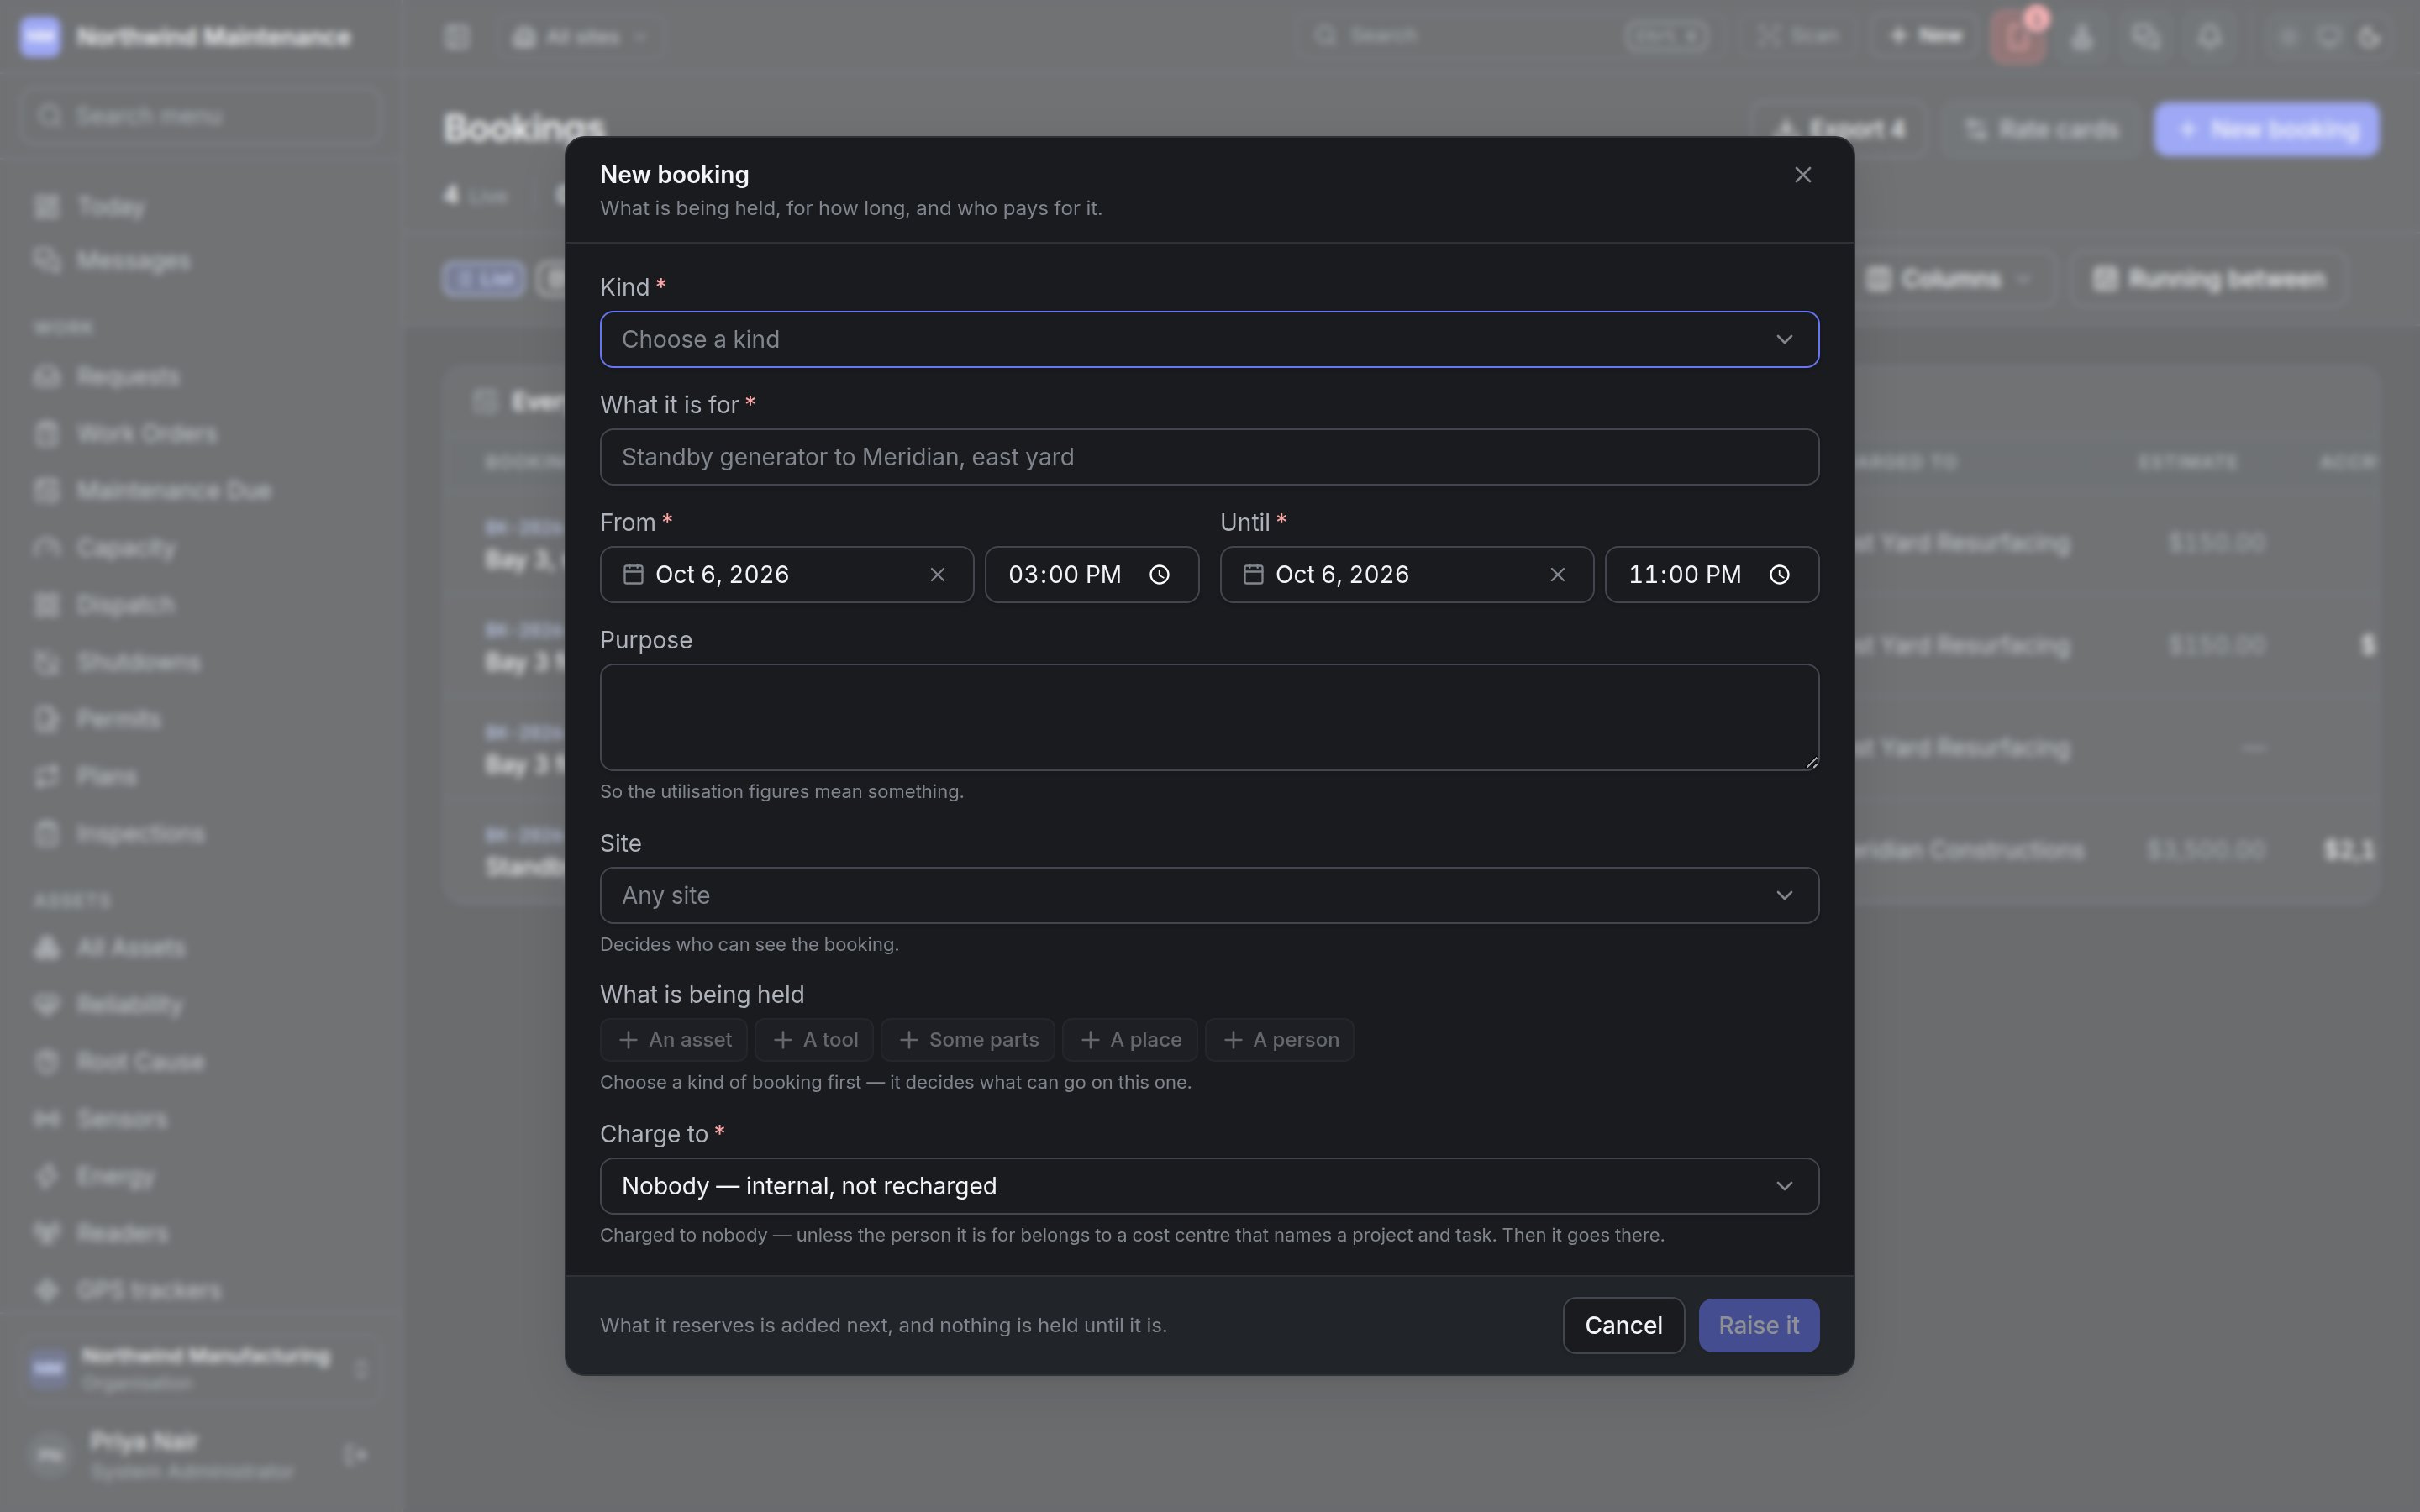This screenshot has height=1512, width=2420.
Task: Click the Raise it button
Action: pos(1758,1325)
